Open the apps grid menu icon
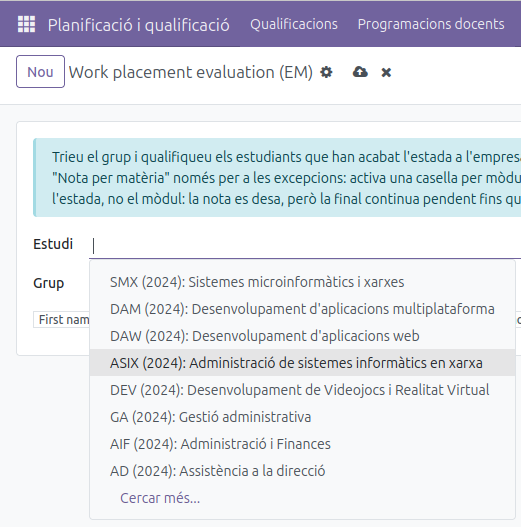The width and height of the screenshot is (521, 527). tap(26, 24)
